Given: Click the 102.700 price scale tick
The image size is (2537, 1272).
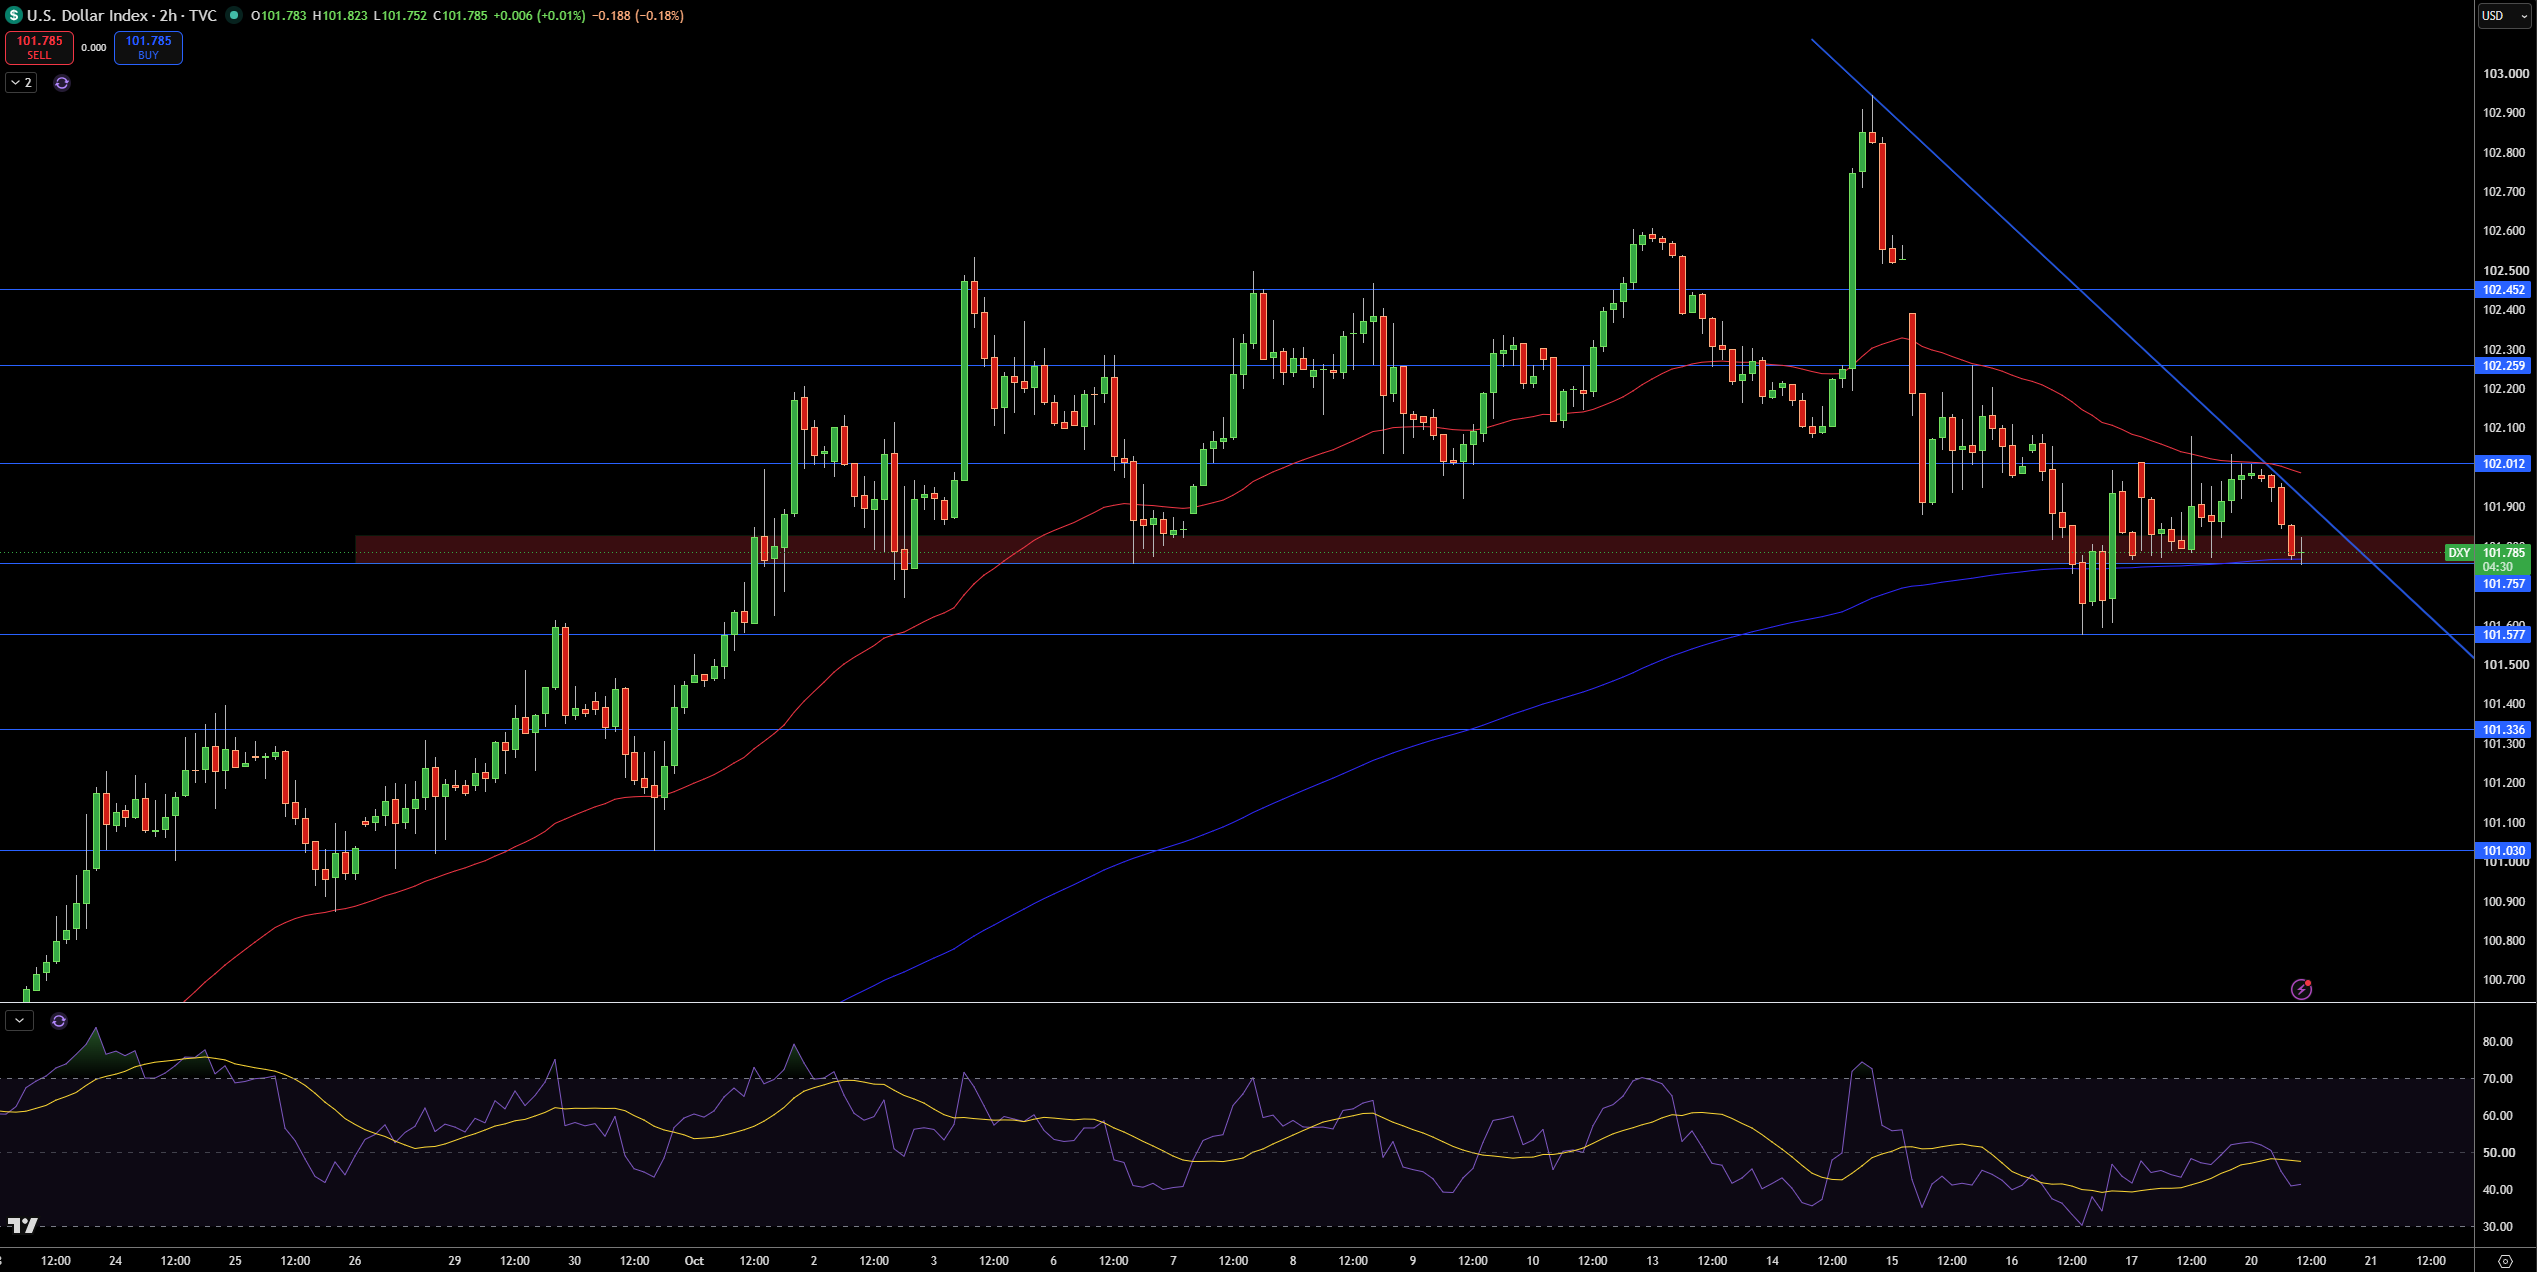Looking at the screenshot, I should 2505,192.
